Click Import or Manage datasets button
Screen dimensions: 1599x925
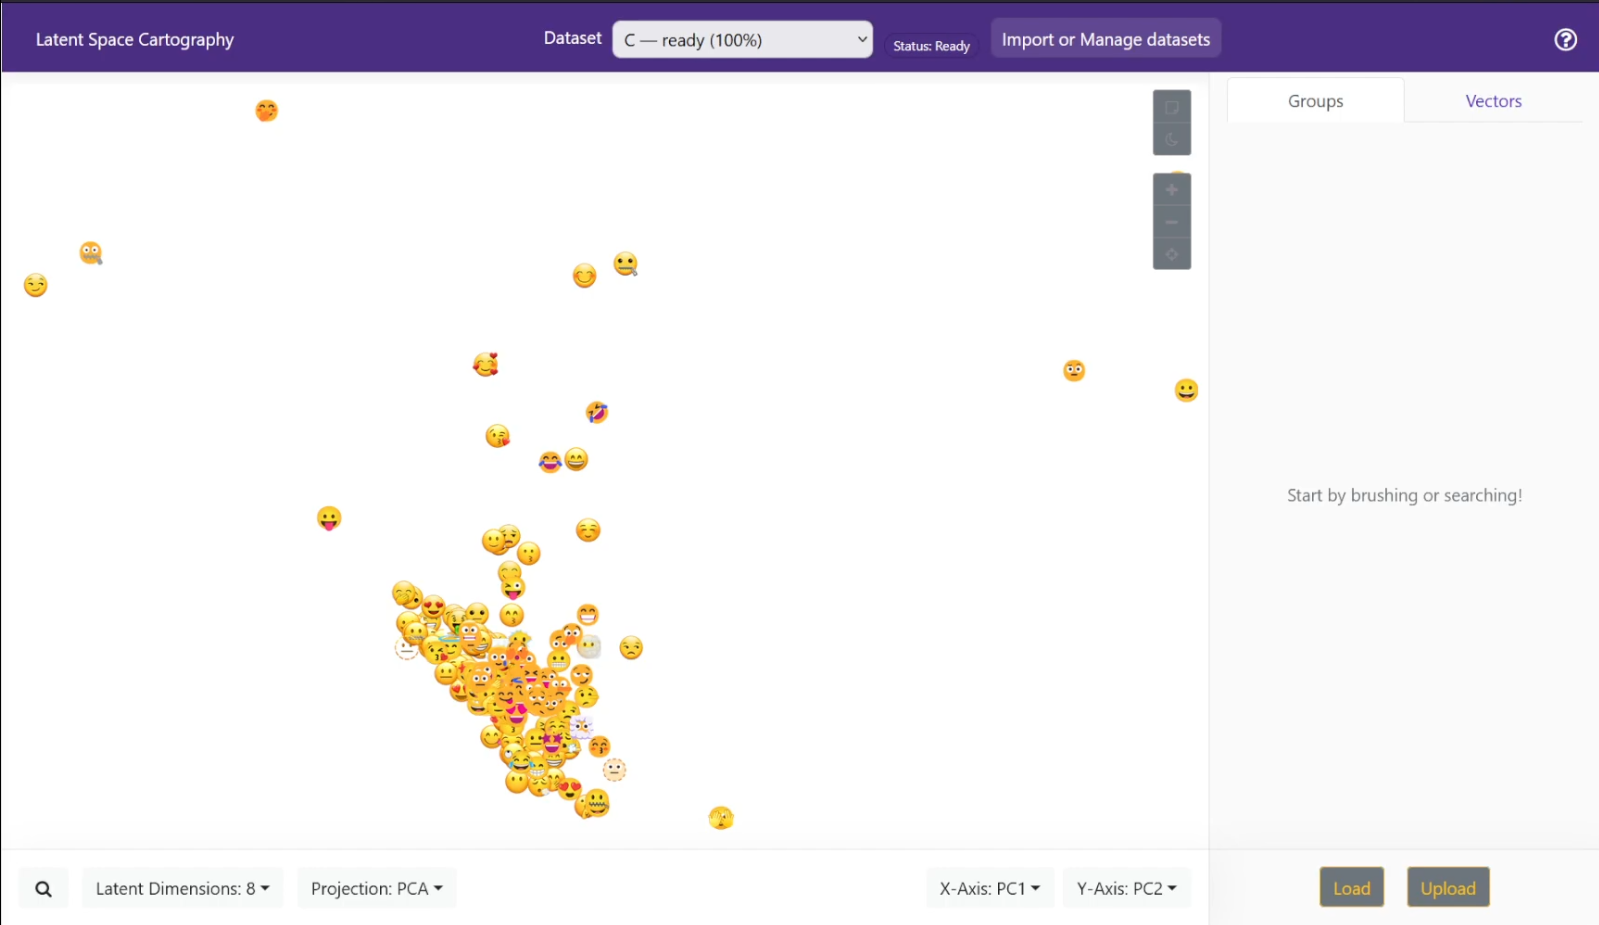click(x=1105, y=40)
